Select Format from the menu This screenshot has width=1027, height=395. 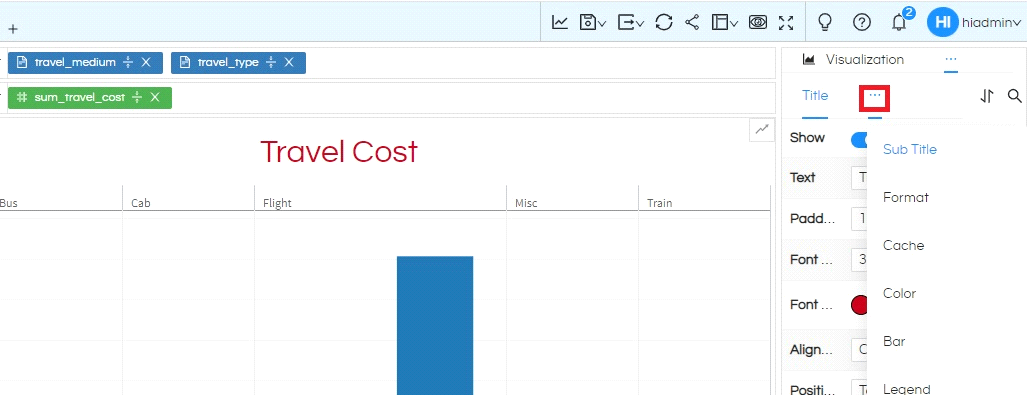[x=906, y=197]
